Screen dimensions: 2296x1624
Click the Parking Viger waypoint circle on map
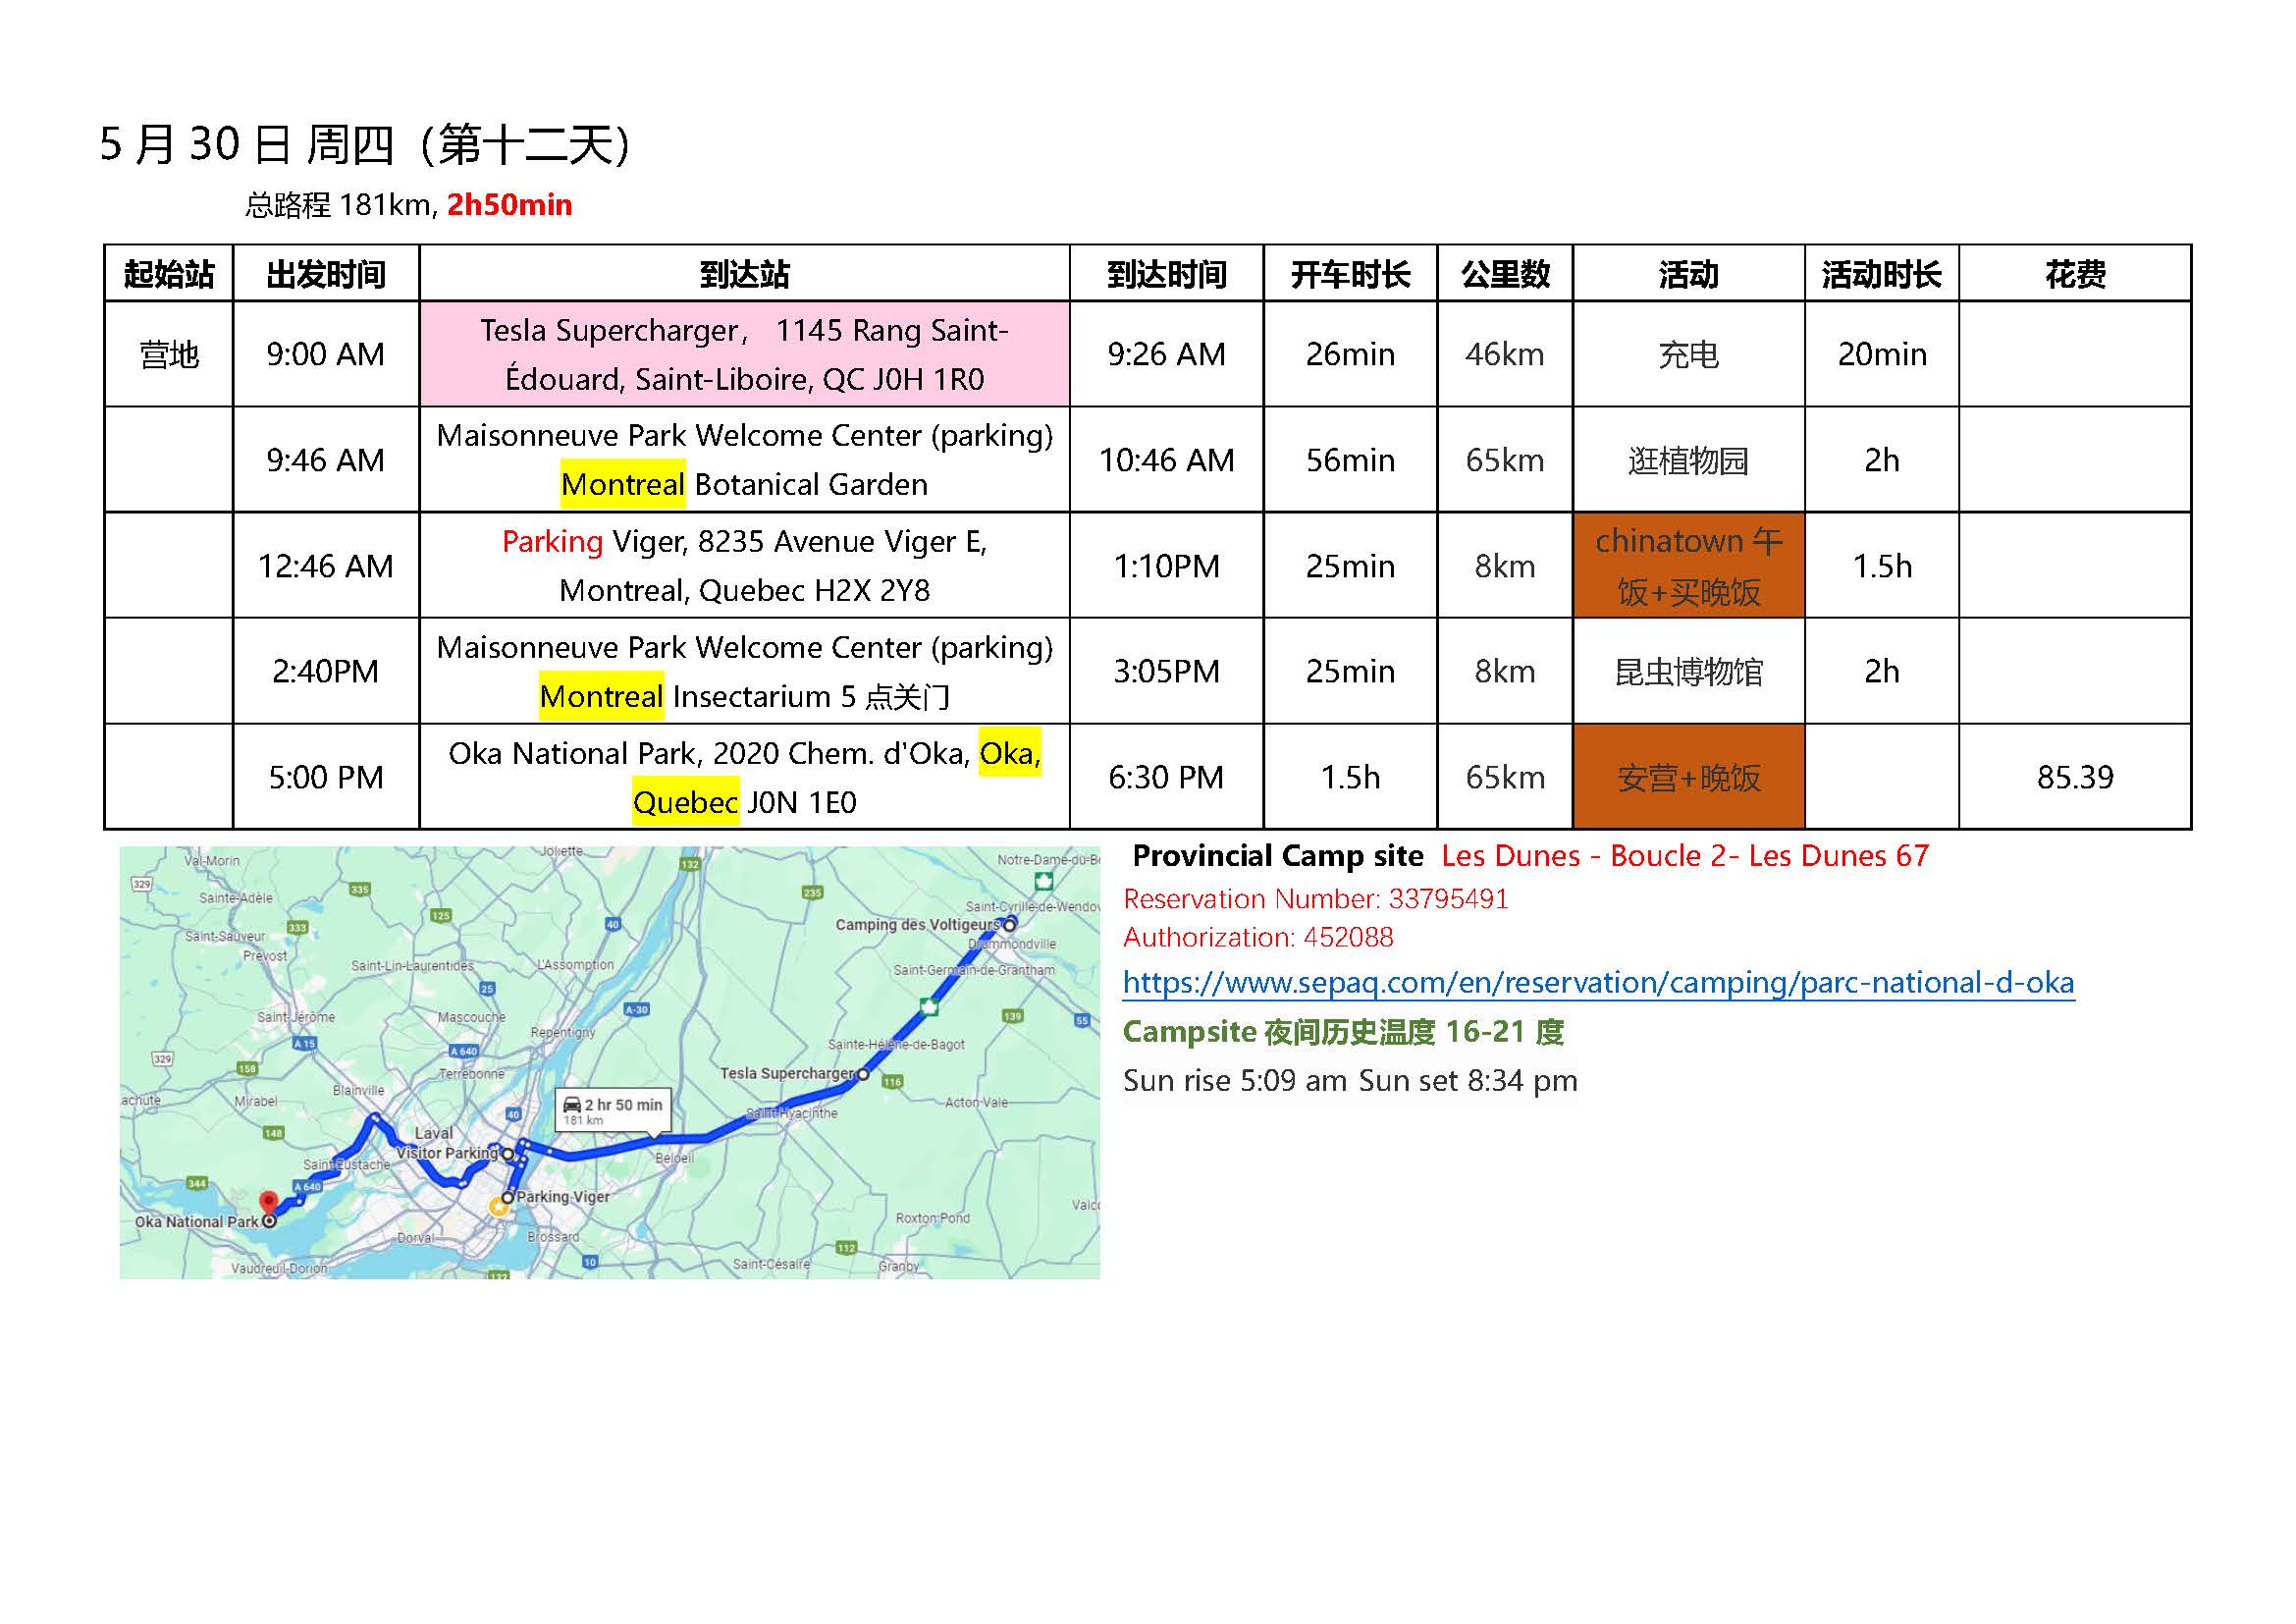[x=508, y=1197]
